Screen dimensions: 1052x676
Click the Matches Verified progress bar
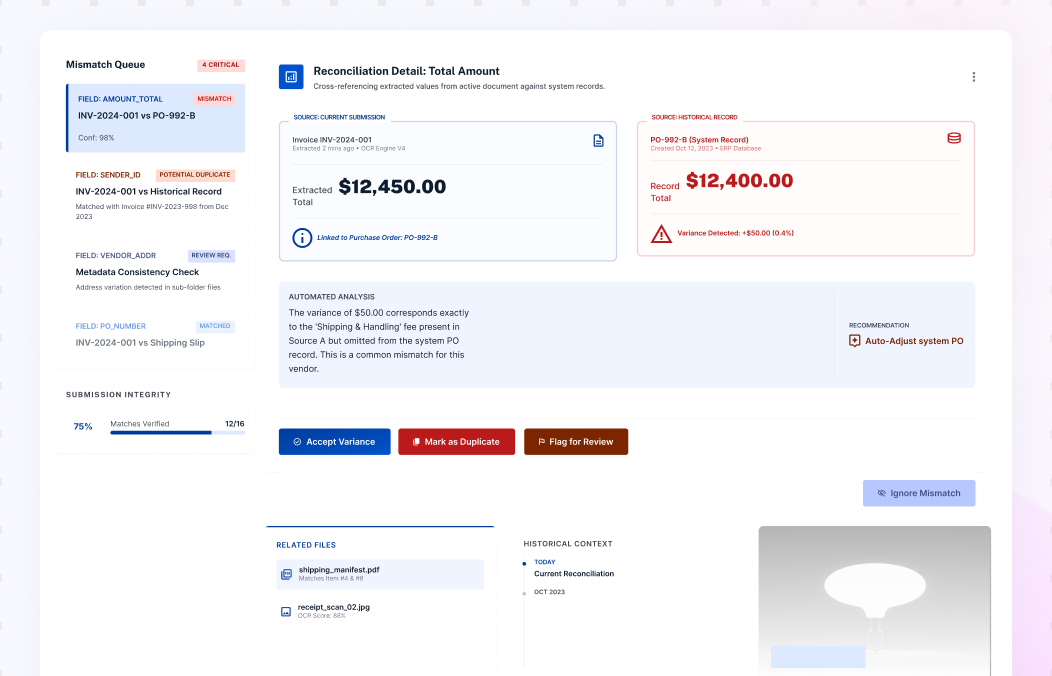point(177,433)
